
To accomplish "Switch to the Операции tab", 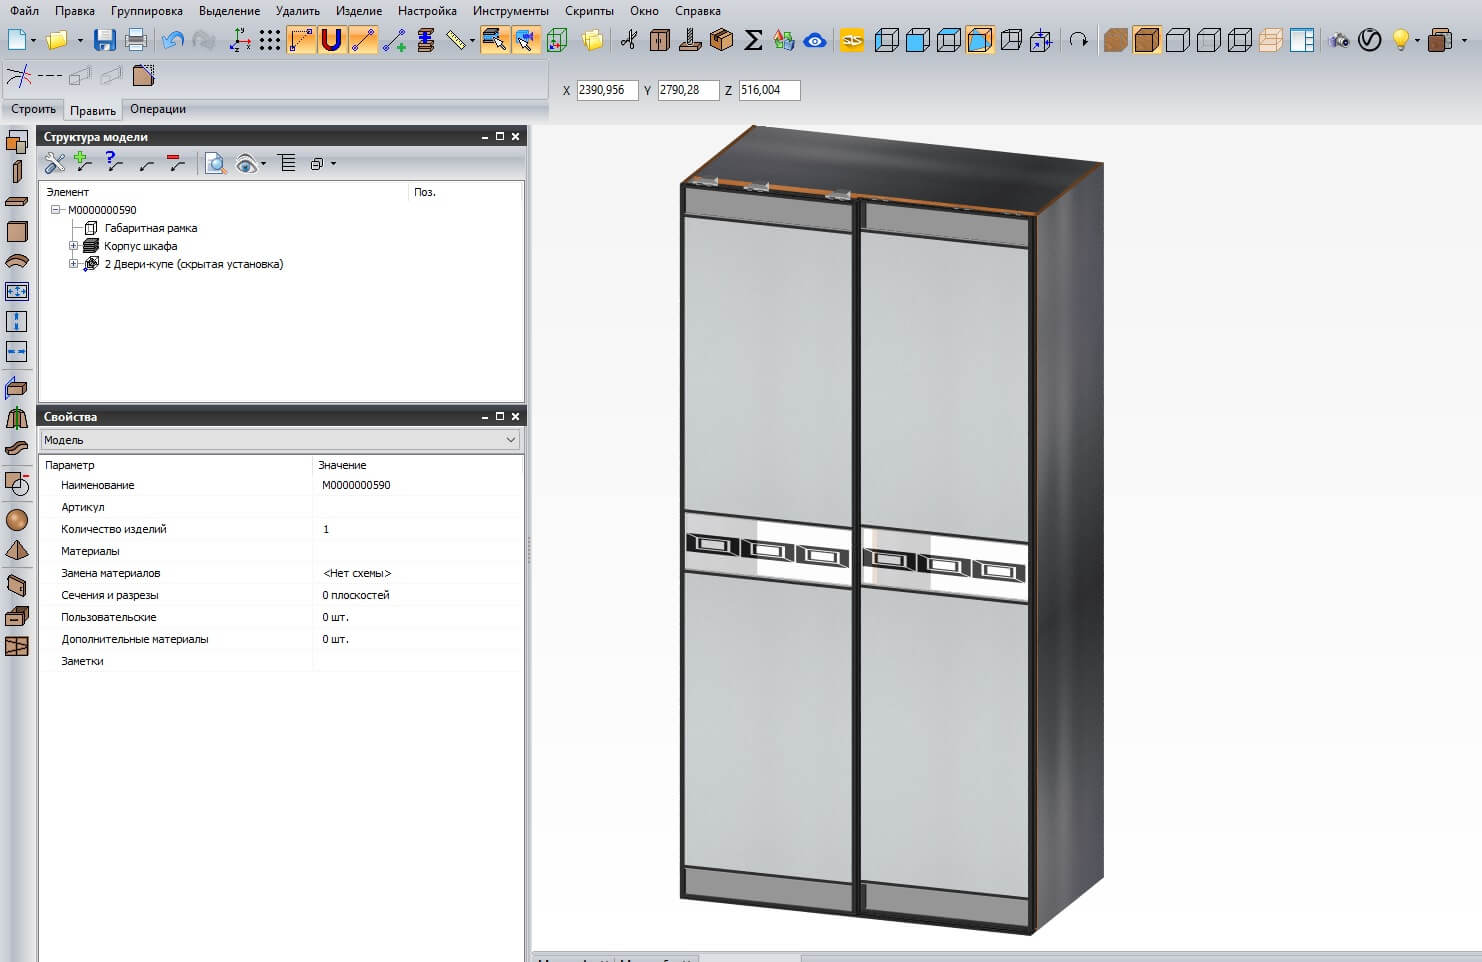I will [158, 109].
